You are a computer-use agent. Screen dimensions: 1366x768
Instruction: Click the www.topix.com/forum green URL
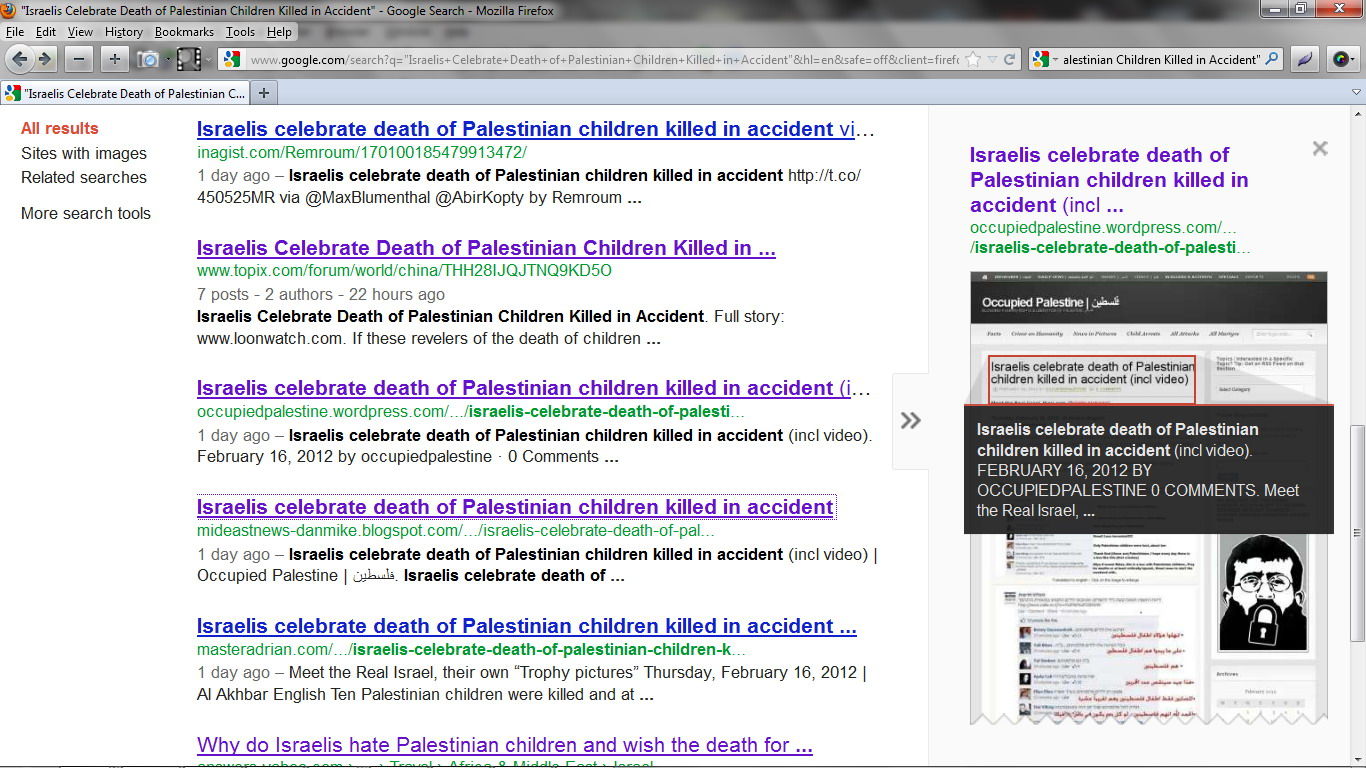tap(404, 270)
